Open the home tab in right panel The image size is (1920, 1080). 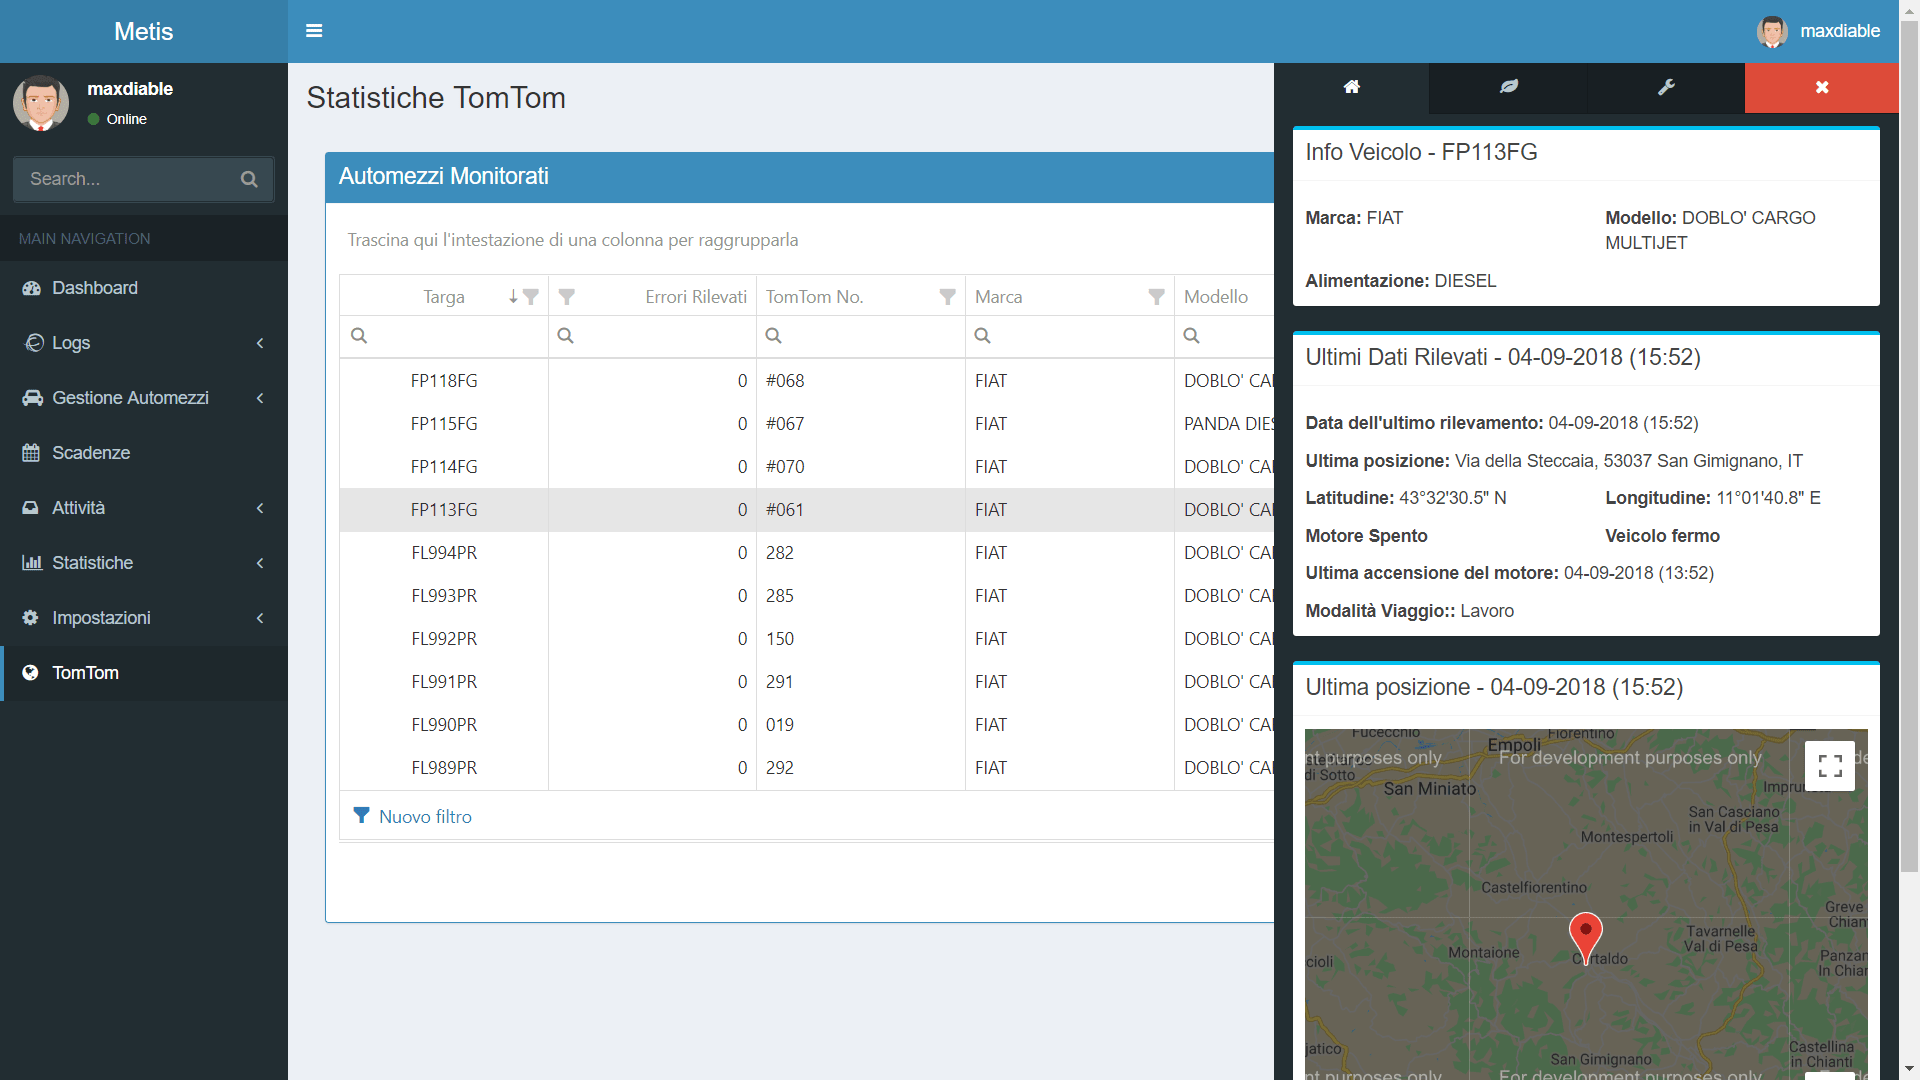[1351, 87]
